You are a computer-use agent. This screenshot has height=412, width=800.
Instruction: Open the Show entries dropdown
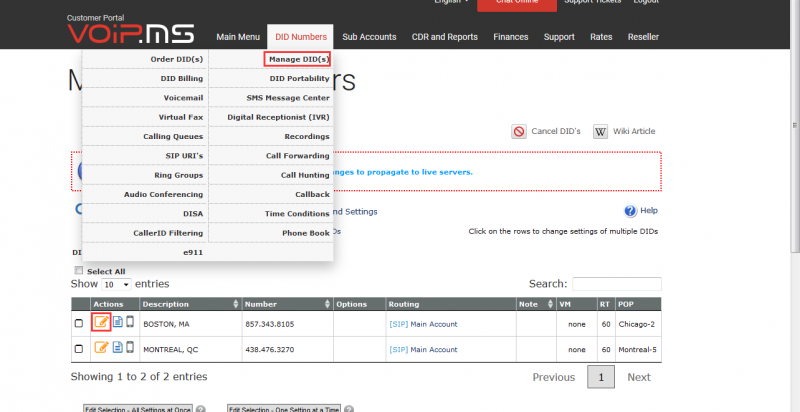click(117, 285)
